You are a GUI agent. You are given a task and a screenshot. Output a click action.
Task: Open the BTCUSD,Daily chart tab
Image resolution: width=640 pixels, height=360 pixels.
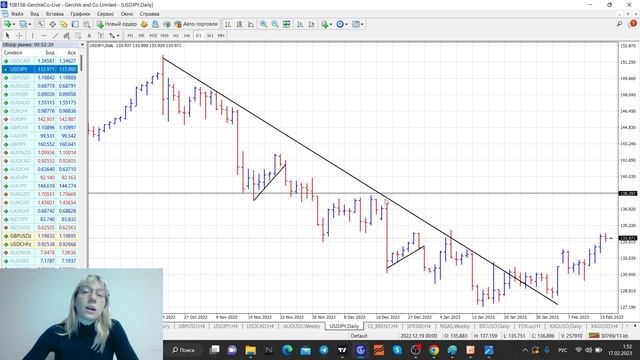(x=494, y=327)
